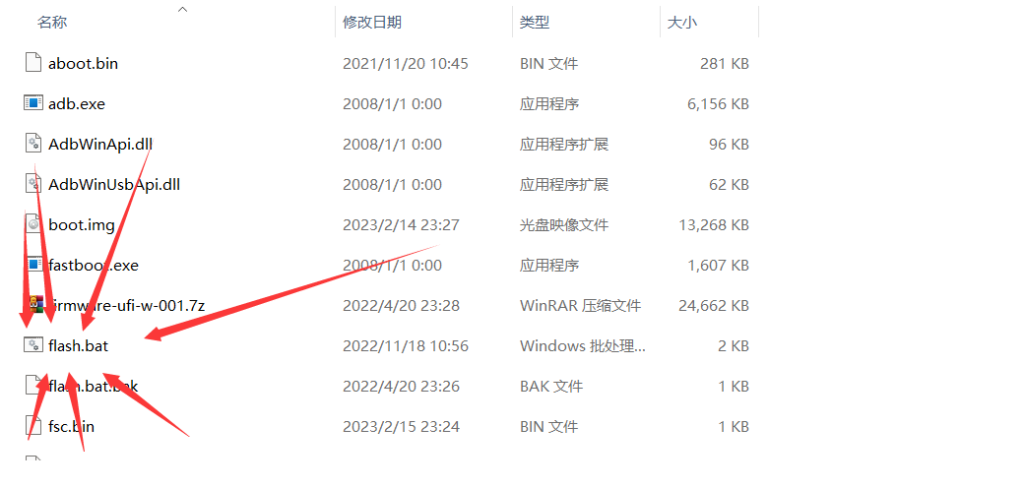Click the AdbWinApi.dll file icon

(x=33, y=144)
